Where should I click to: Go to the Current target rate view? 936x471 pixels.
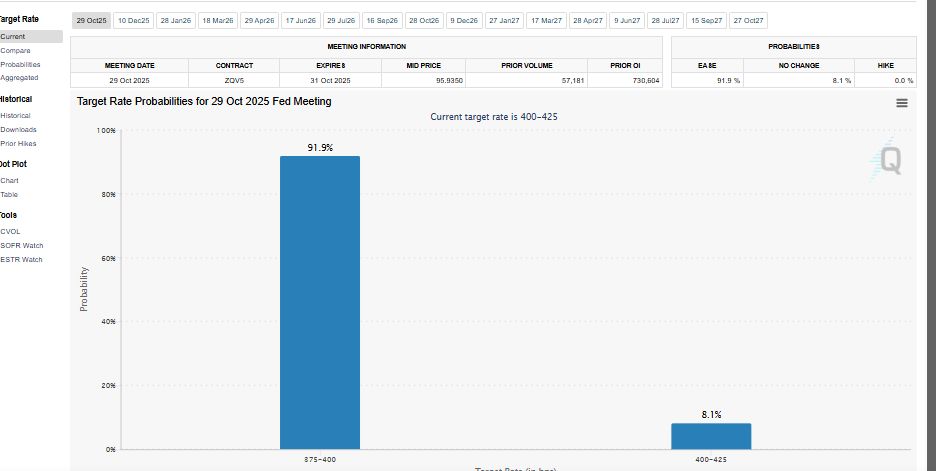coord(14,36)
